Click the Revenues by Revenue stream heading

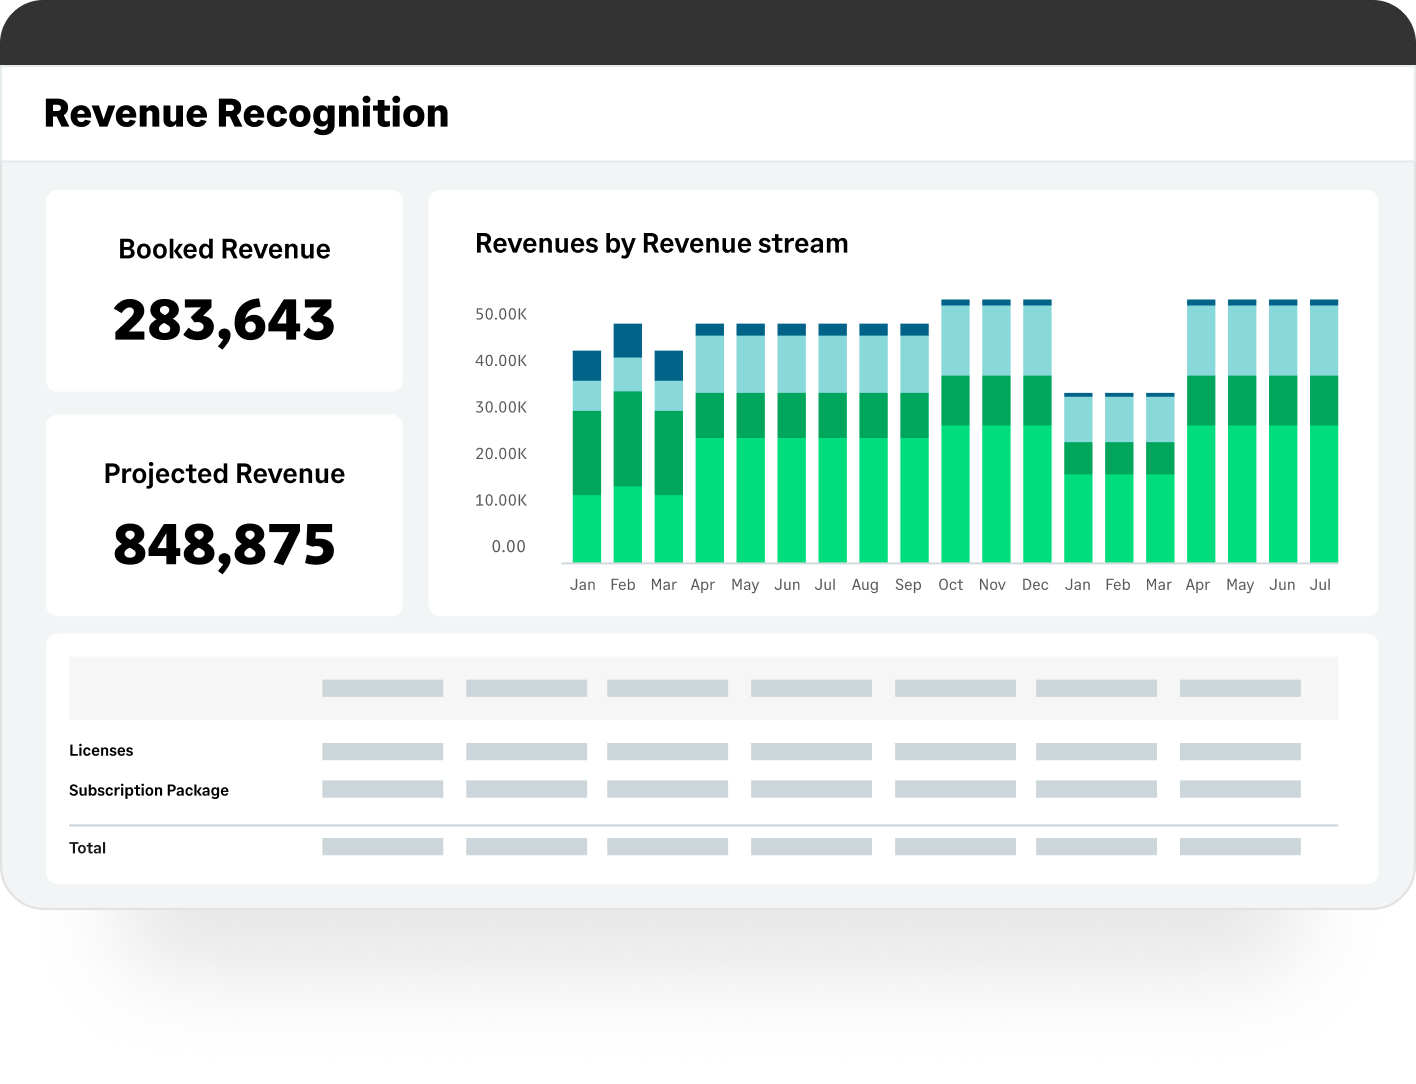(661, 244)
